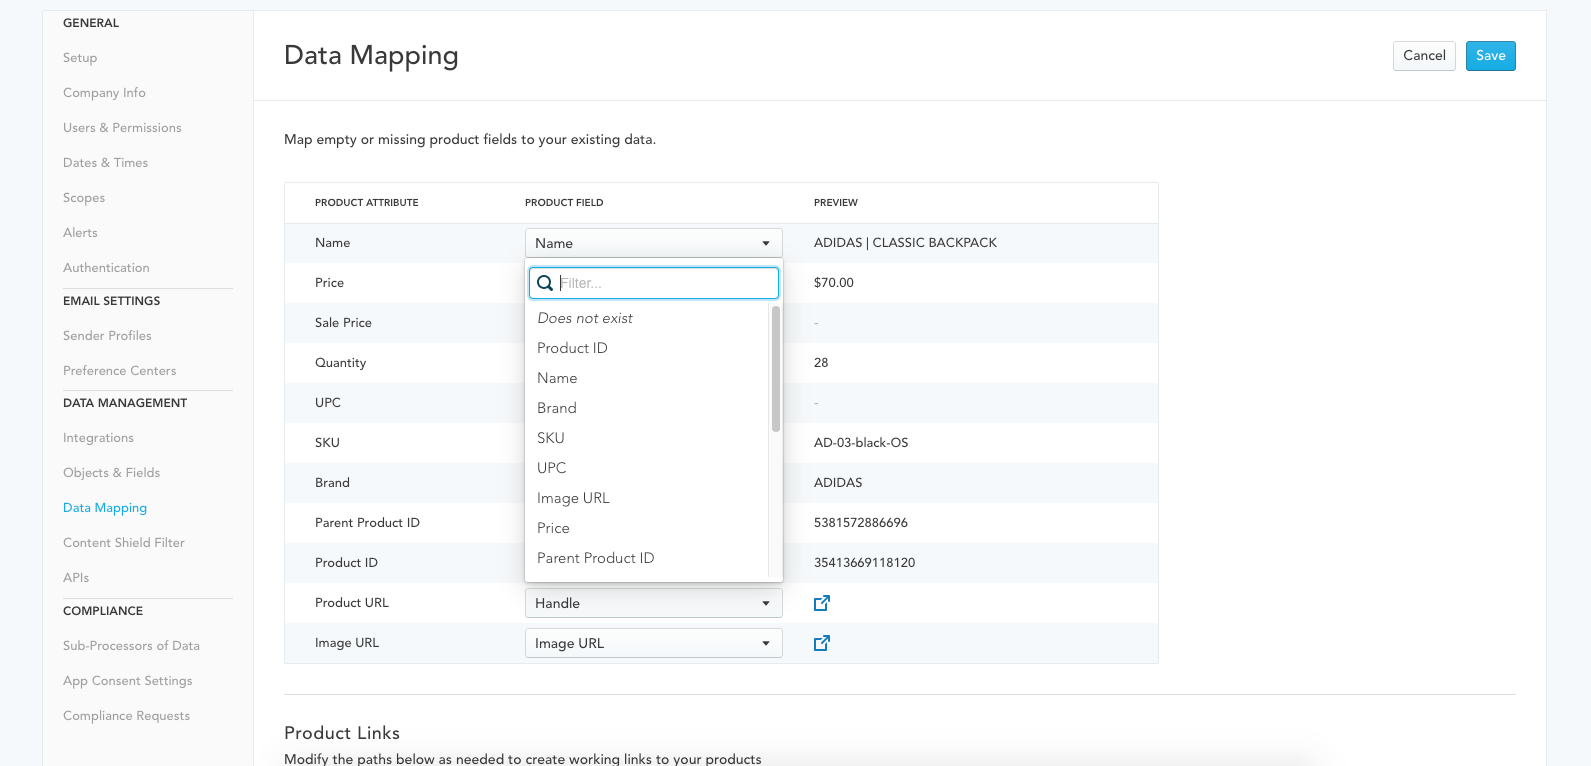Click the '5381572886696' parent ID preview
The image size is (1591, 766).
pos(861,523)
